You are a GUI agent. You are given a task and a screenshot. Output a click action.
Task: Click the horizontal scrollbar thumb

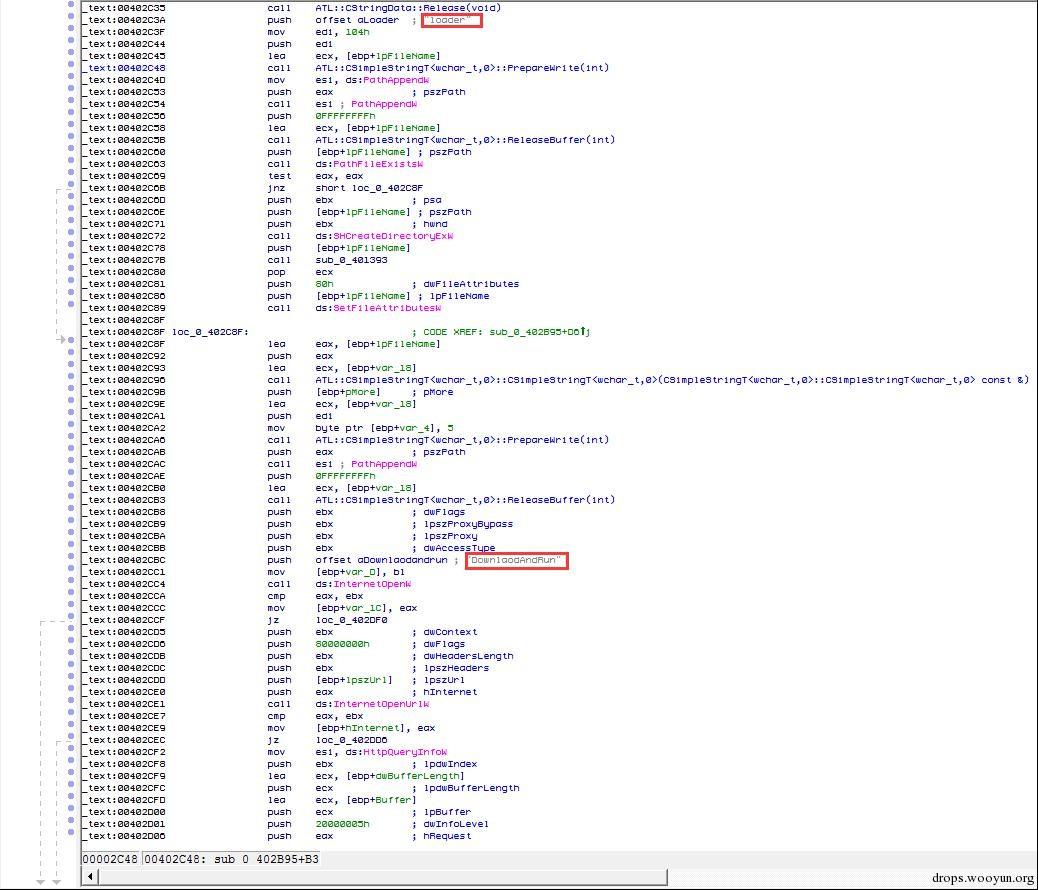pos(383,877)
